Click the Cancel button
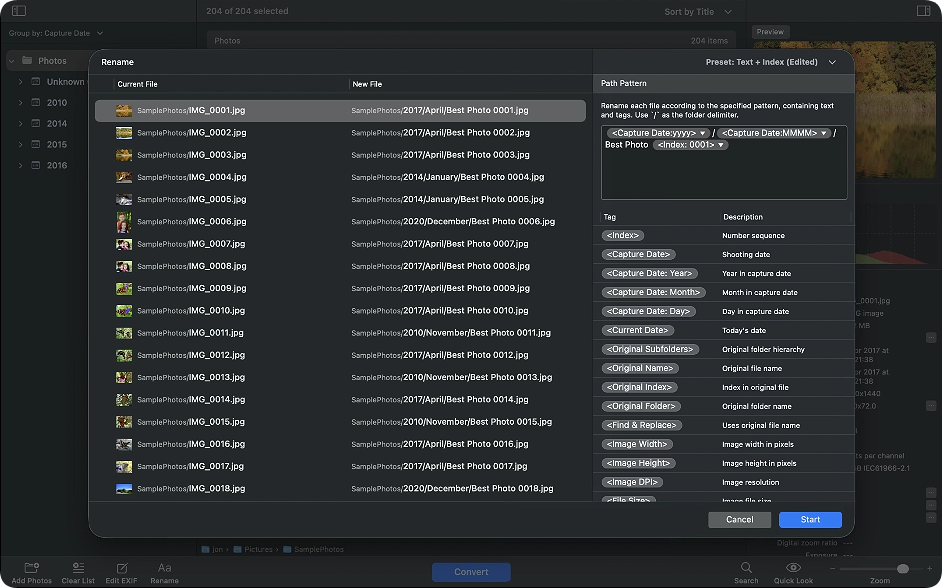This screenshot has width=942, height=588. coord(740,520)
